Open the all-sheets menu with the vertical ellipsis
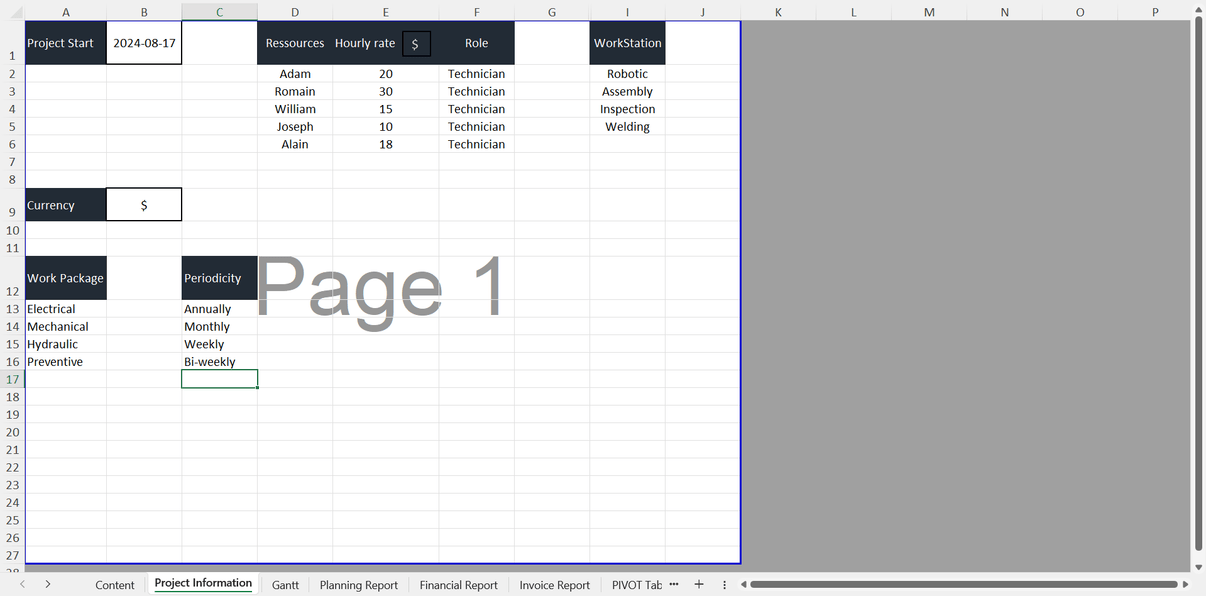Screen dimensions: 1206x596 pyautogui.click(x=723, y=584)
